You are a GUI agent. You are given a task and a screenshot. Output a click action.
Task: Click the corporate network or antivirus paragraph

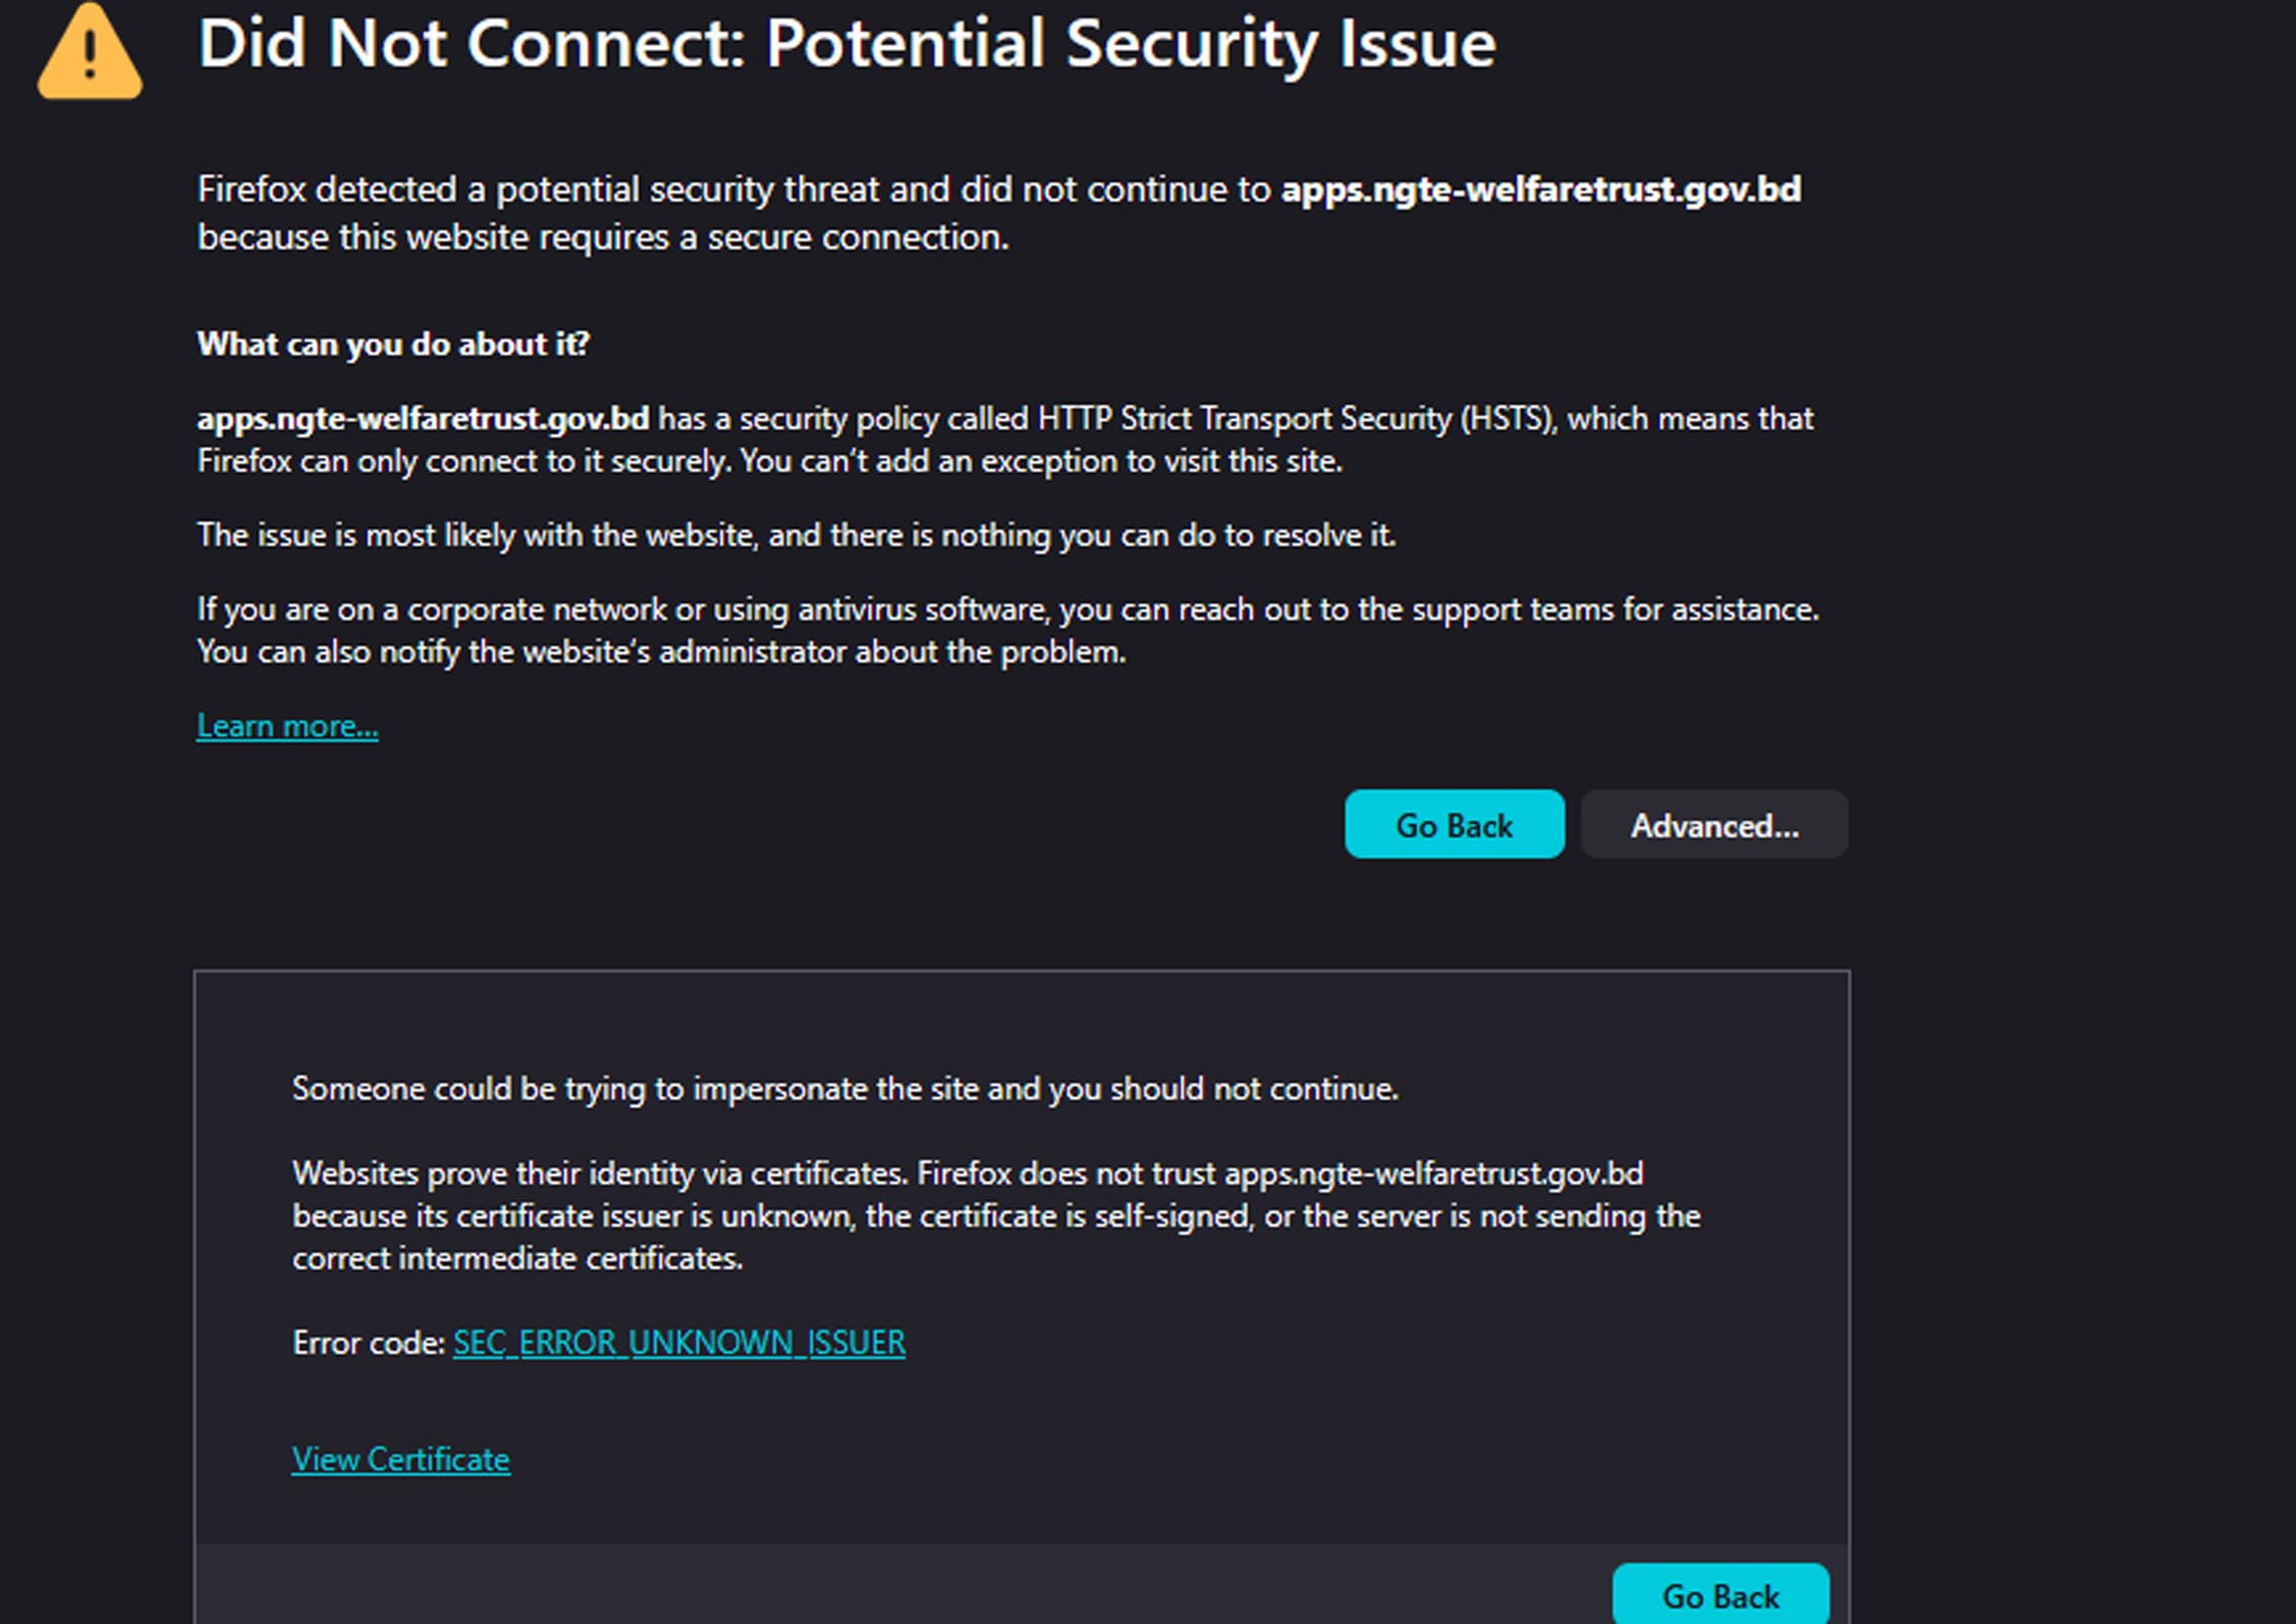[1007, 609]
